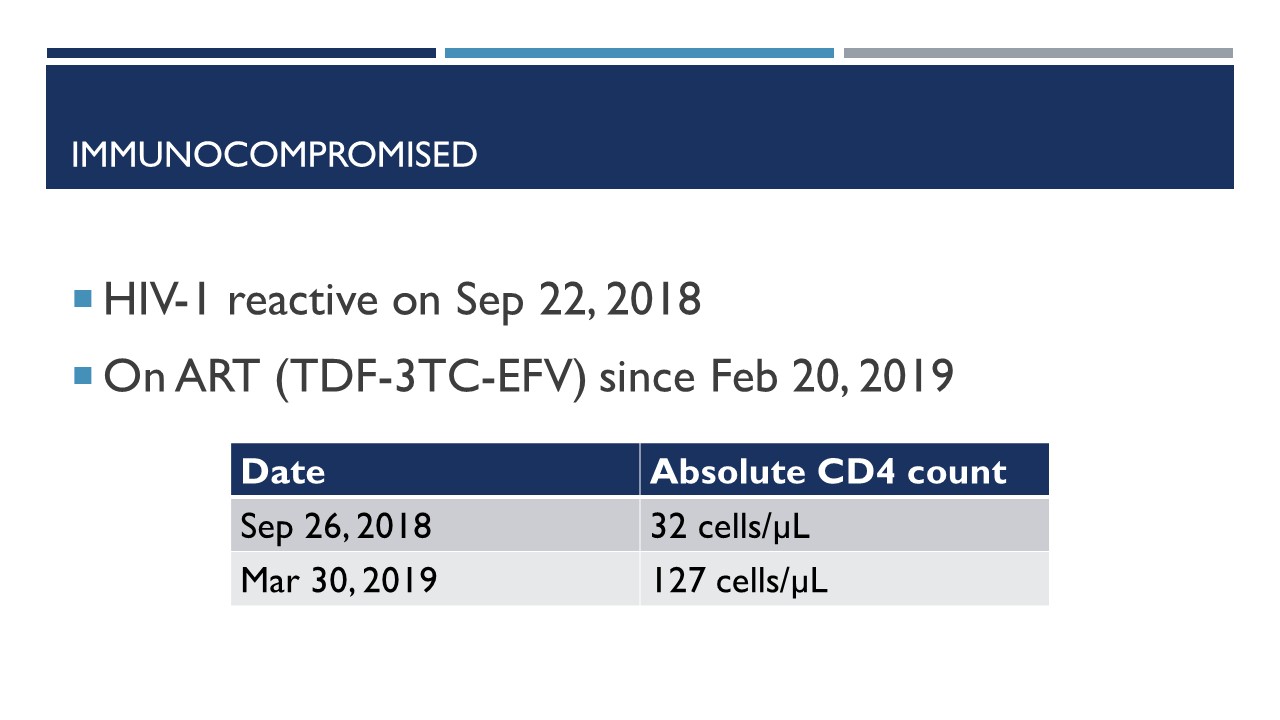This screenshot has width=1280, height=720.
Task: Select the Date table header cell
Action: (x=435, y=470)
